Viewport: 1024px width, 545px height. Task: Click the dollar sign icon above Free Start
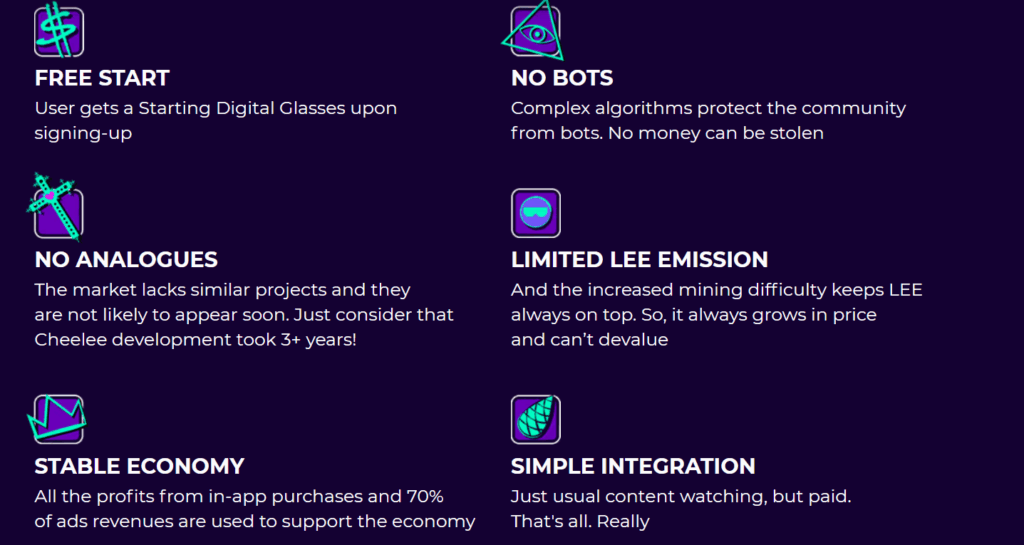(x=58, y=31)
